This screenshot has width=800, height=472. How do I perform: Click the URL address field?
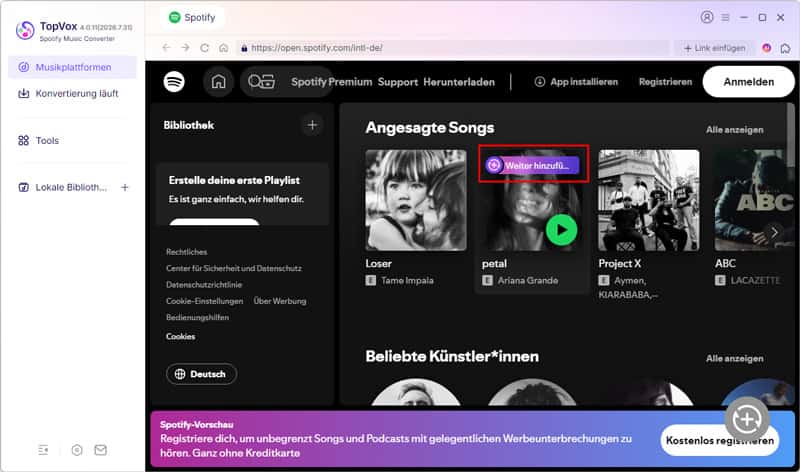453,47
